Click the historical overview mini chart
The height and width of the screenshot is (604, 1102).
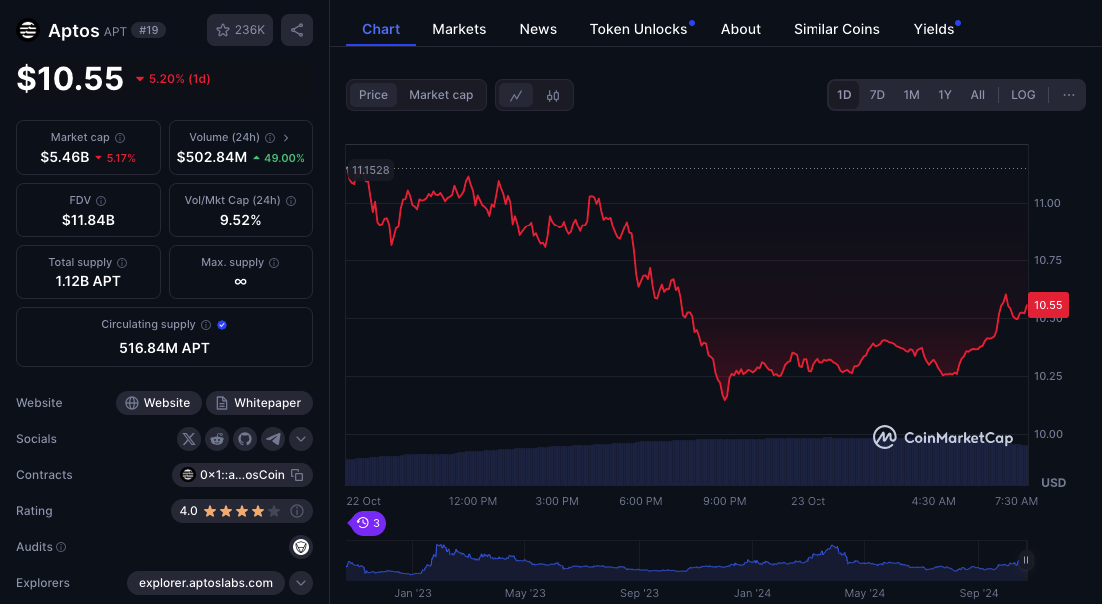tap(687, 561)
